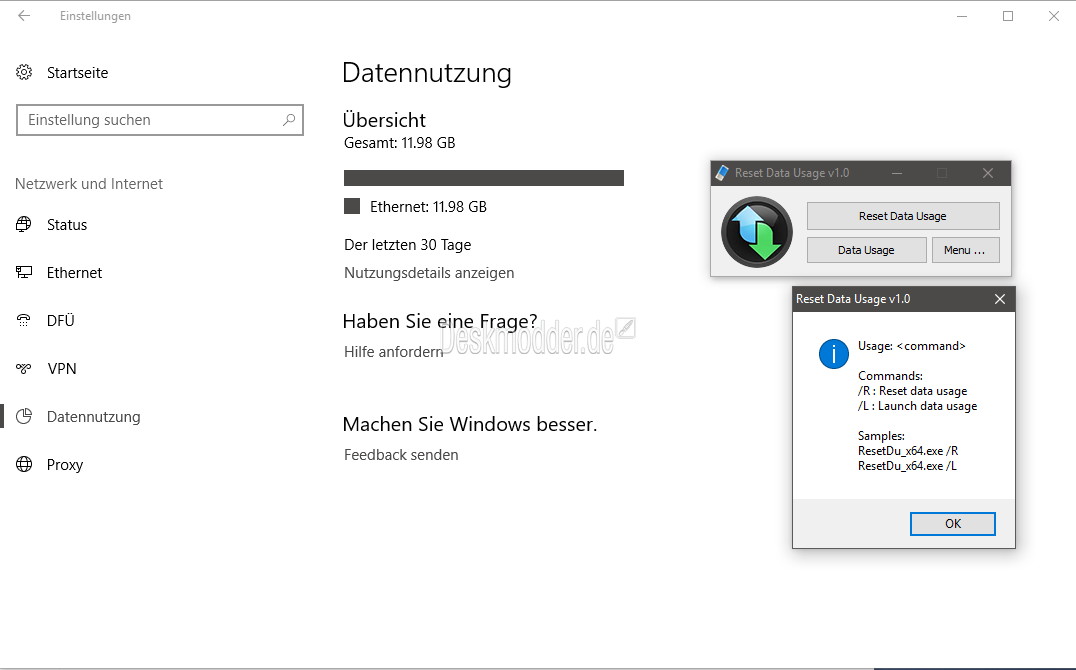Open the Status settings page
This screenshot has height=670, width=1076.
[x=67, y=224]
